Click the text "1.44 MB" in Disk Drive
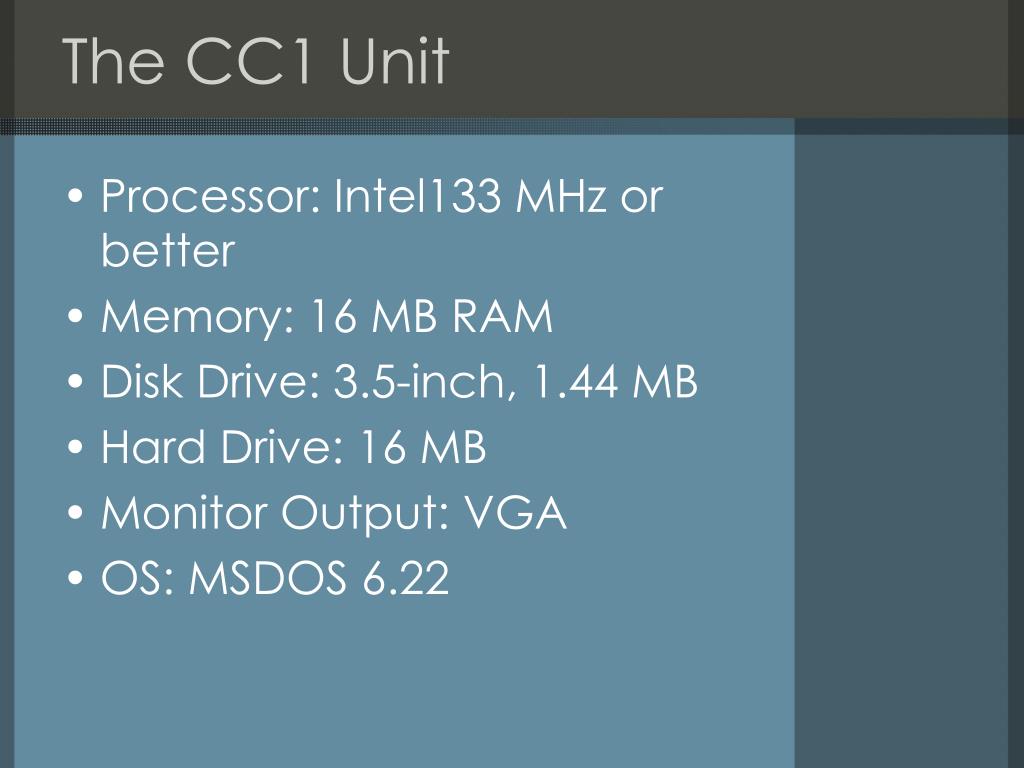Viewport: 1024px width, 768px height. 615,381
